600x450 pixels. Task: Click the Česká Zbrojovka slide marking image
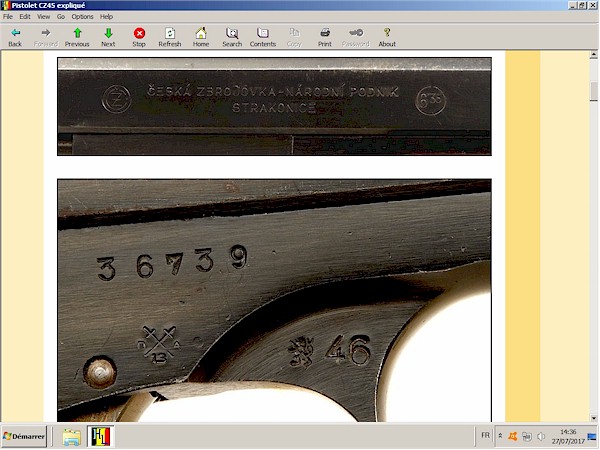click(274, 106)
